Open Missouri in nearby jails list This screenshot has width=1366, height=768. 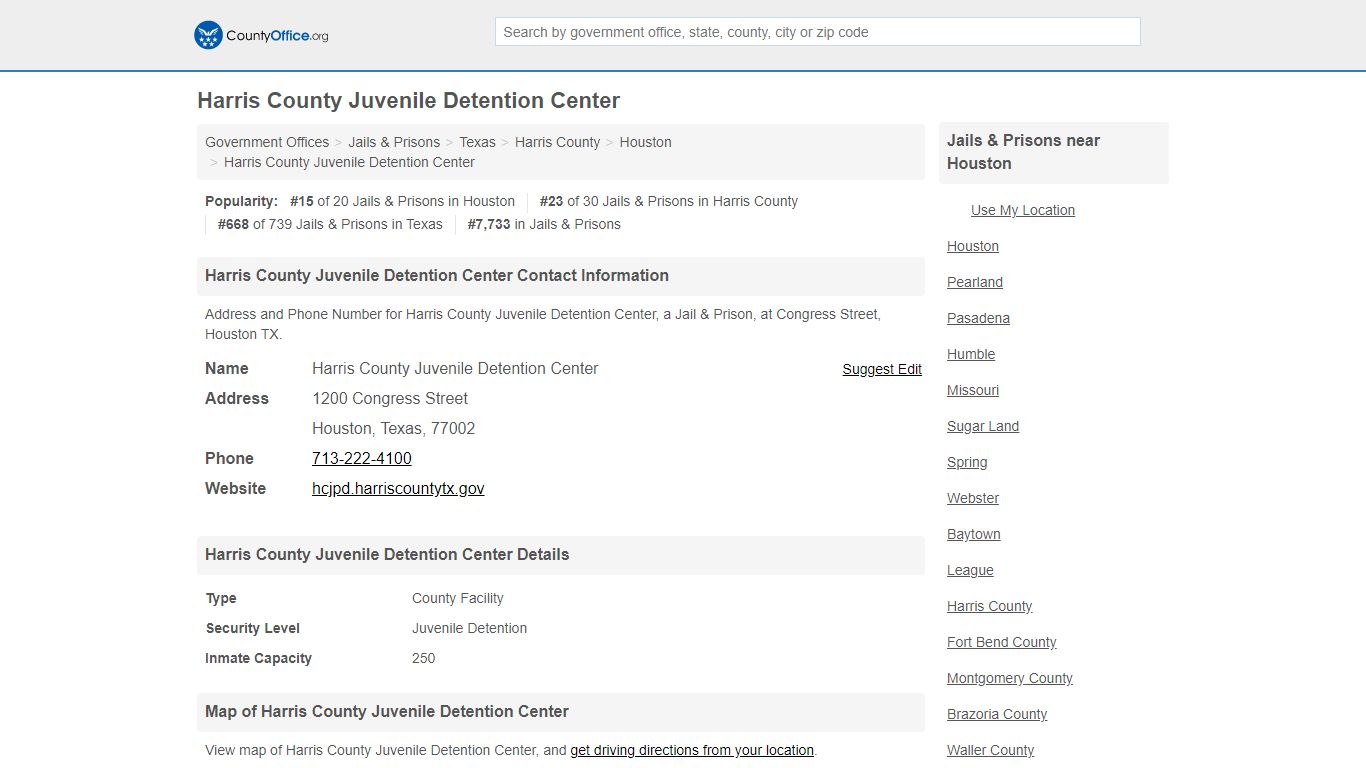973,390
